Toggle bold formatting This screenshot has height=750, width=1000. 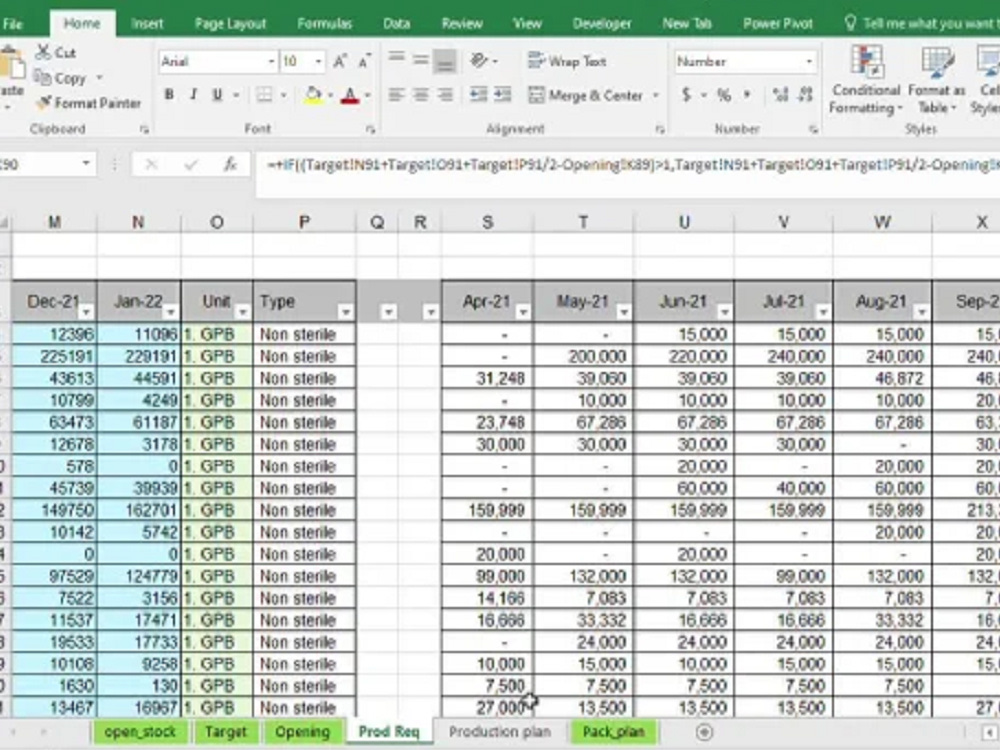pos(169,95)
